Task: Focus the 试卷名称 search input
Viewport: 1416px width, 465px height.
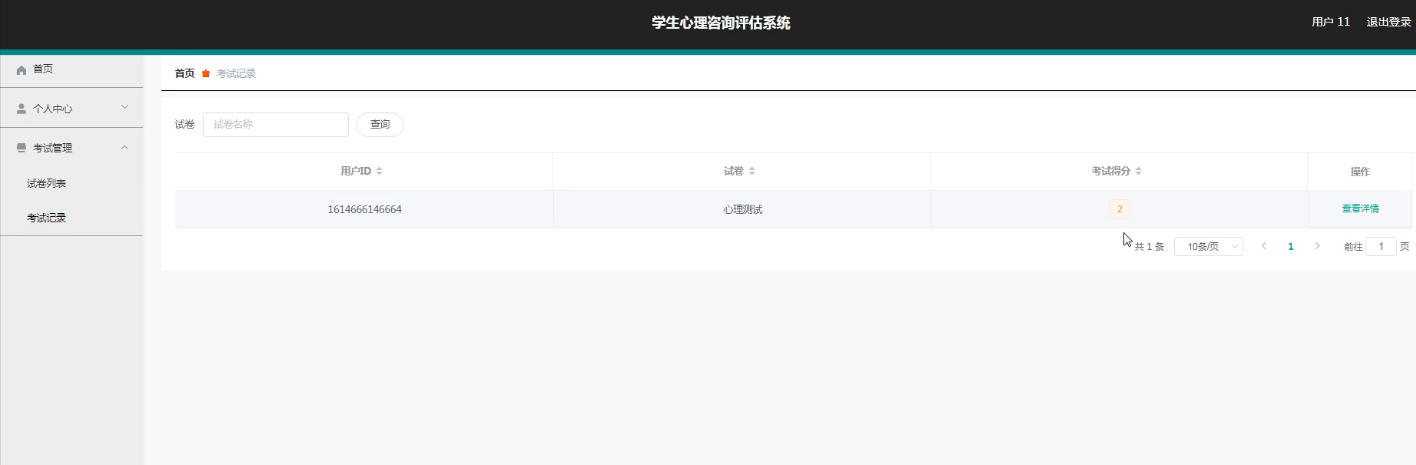Action: point(276,124)
